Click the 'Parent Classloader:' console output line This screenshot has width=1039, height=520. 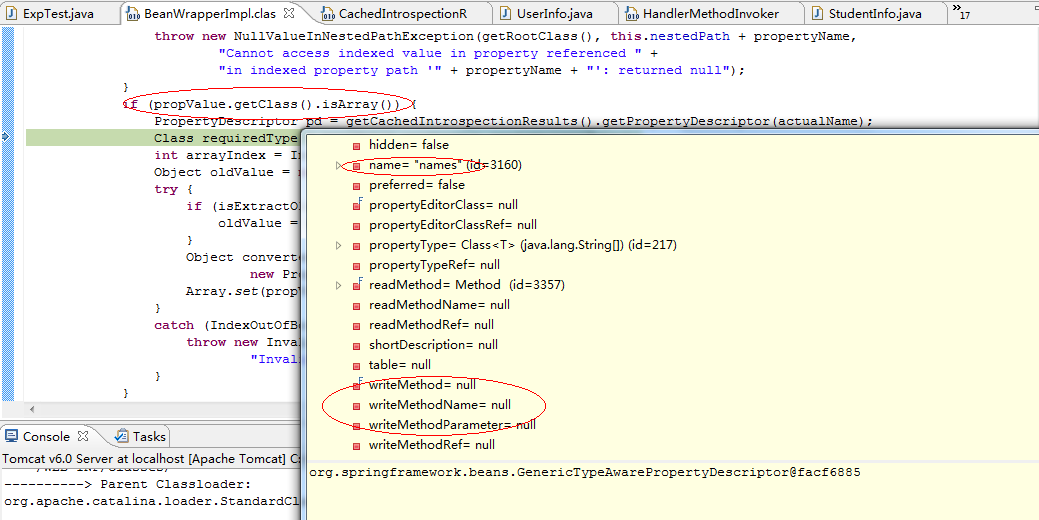click(127, 484)
